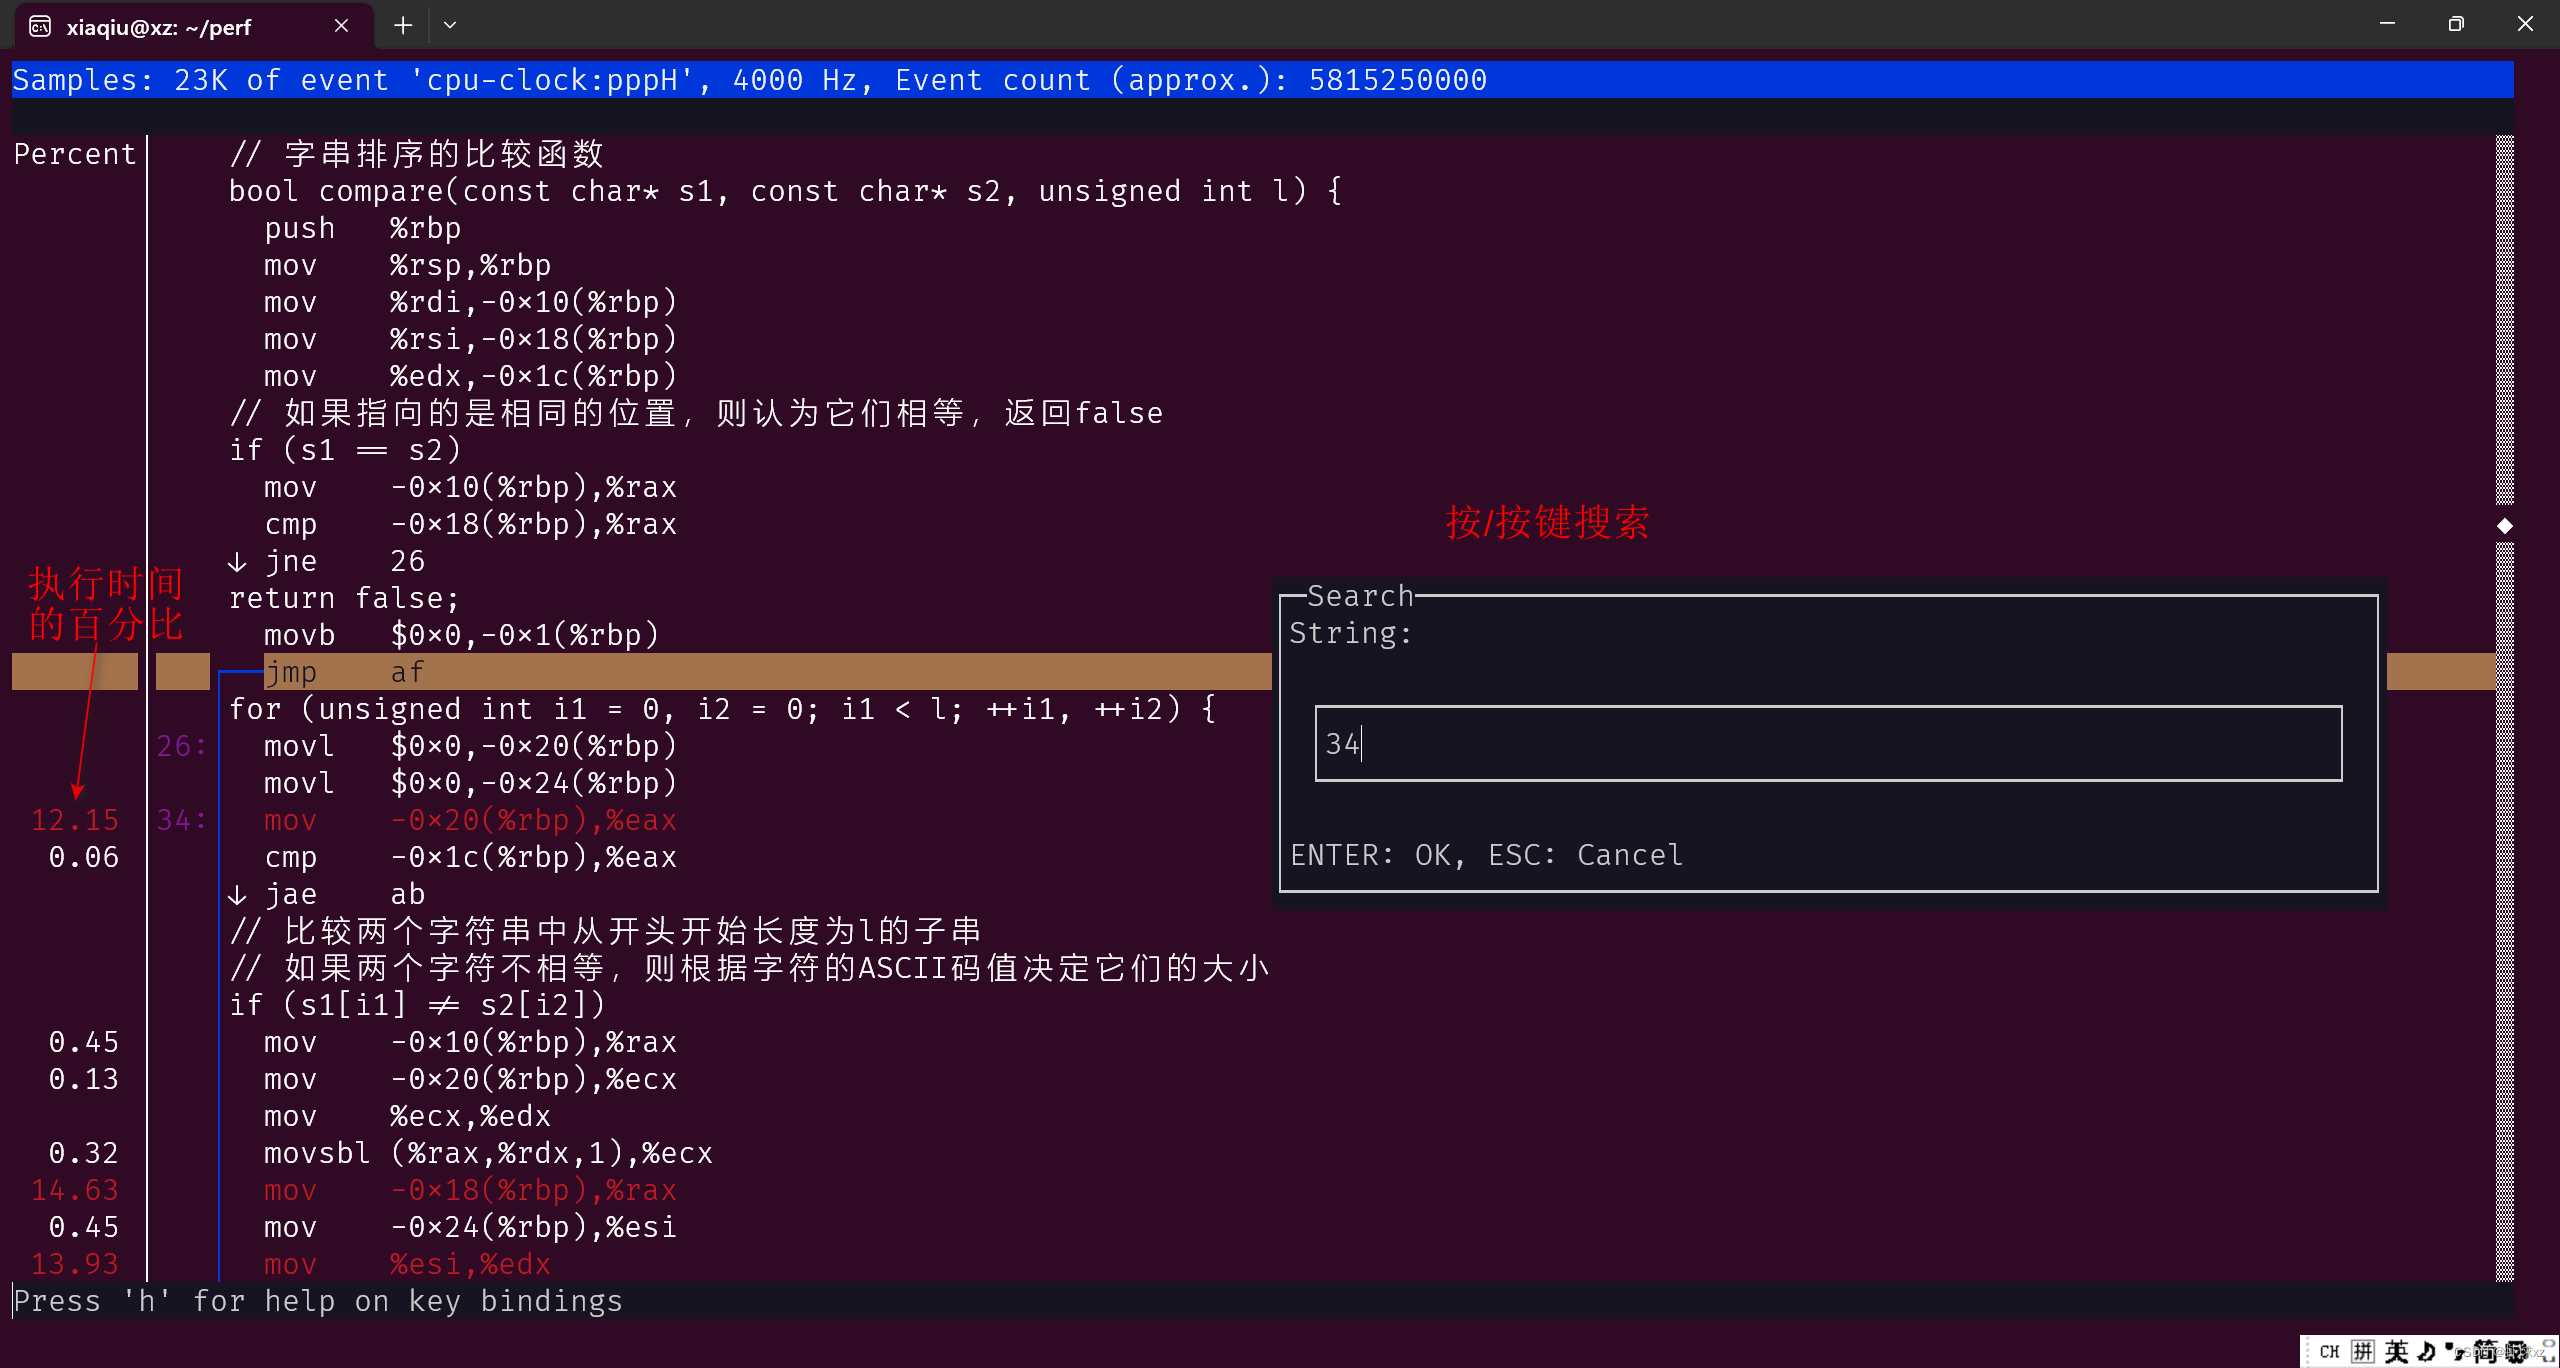Click the 'String:' label in search dialog
2560x1368 pixels.
pos(1350,633)
